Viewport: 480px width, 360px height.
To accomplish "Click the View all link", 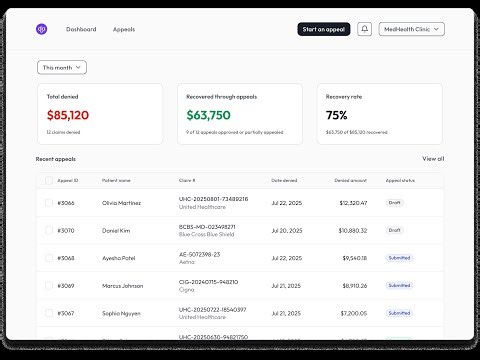I will point(433,159).
